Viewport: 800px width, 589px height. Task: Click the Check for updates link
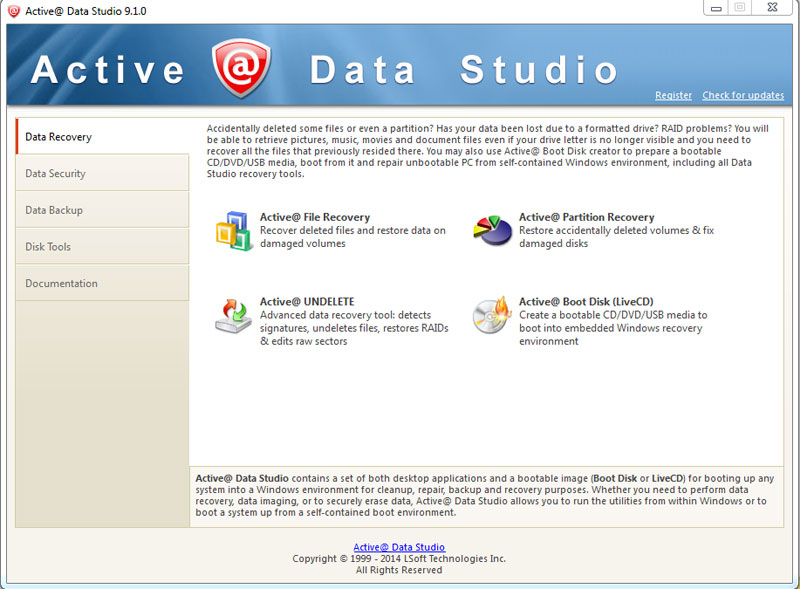(743, 95)
